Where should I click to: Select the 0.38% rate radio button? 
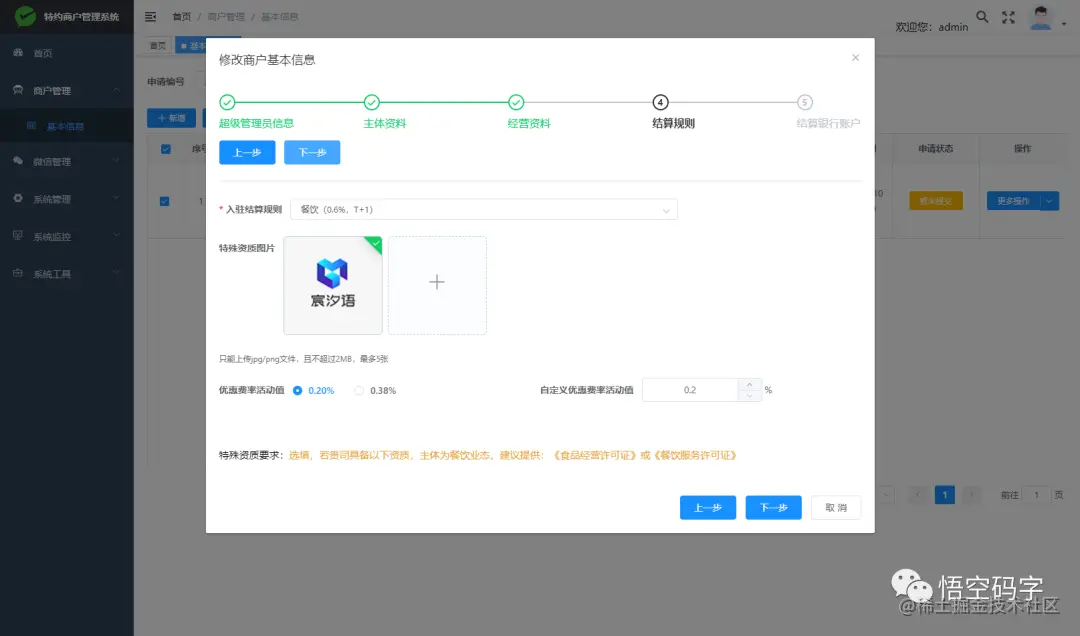point(359,391)
